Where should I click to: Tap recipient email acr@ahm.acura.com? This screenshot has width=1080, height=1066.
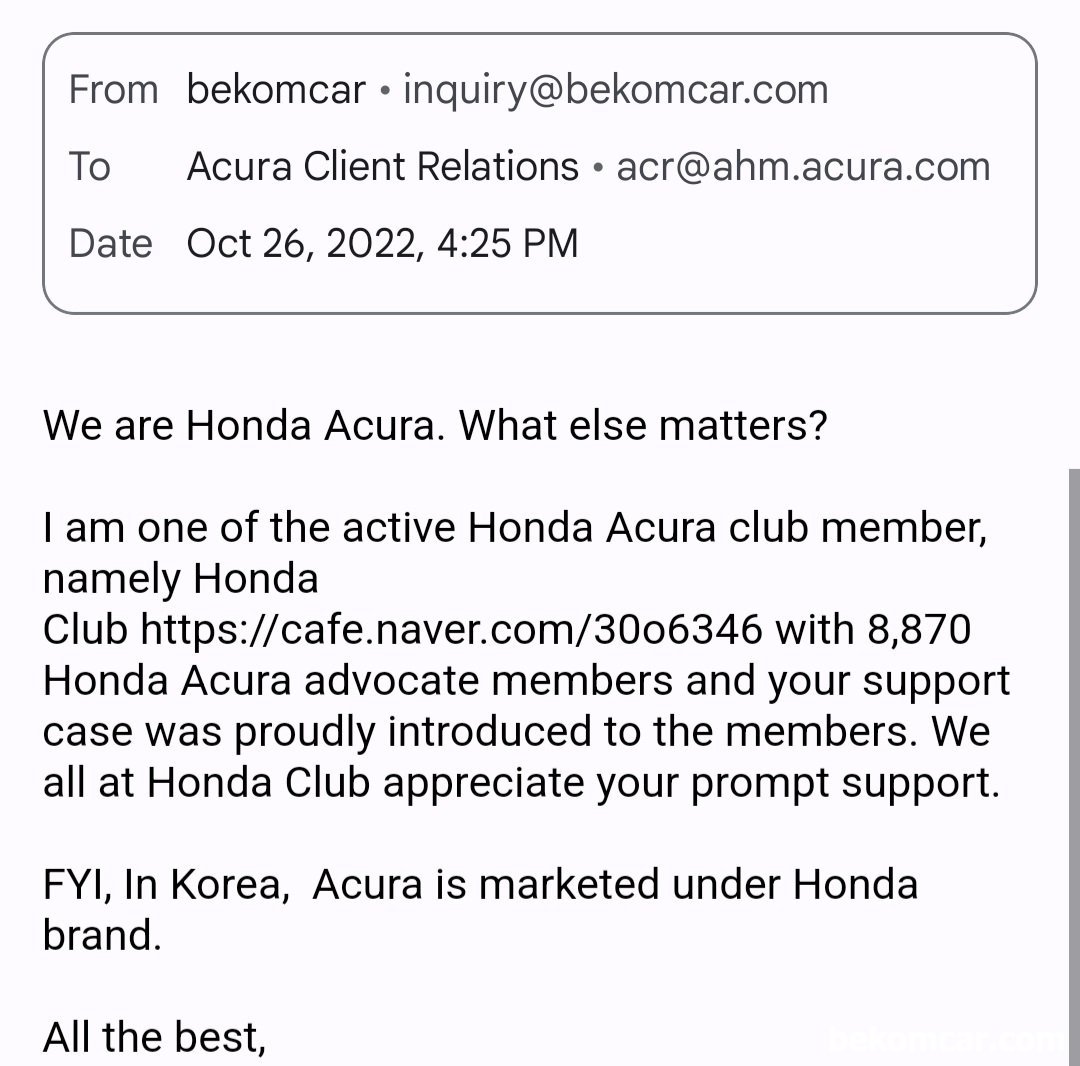(803, 167)
